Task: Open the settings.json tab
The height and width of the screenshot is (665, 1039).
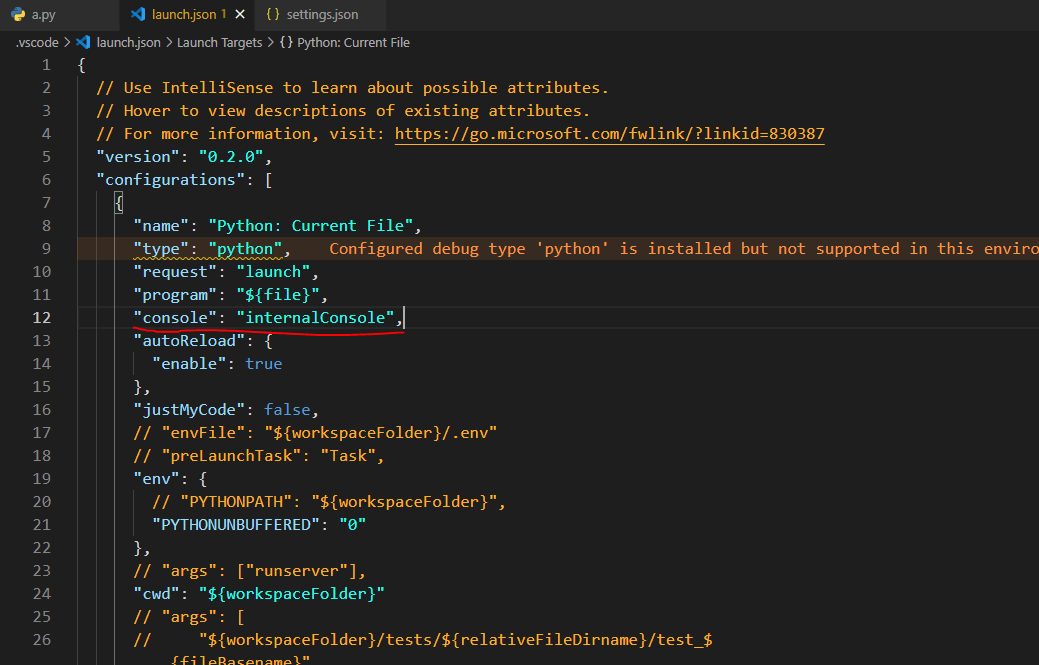Action: [x=322, y=15]
